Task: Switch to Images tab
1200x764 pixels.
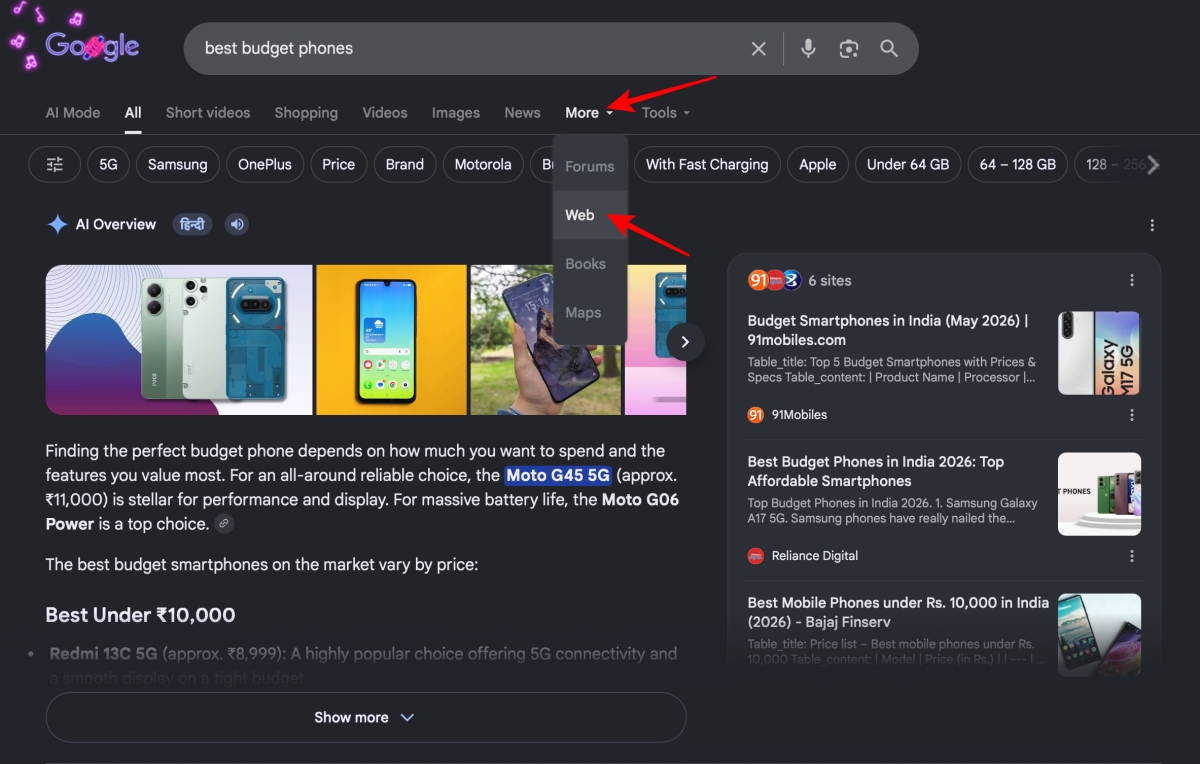Action: pos(456,113)
